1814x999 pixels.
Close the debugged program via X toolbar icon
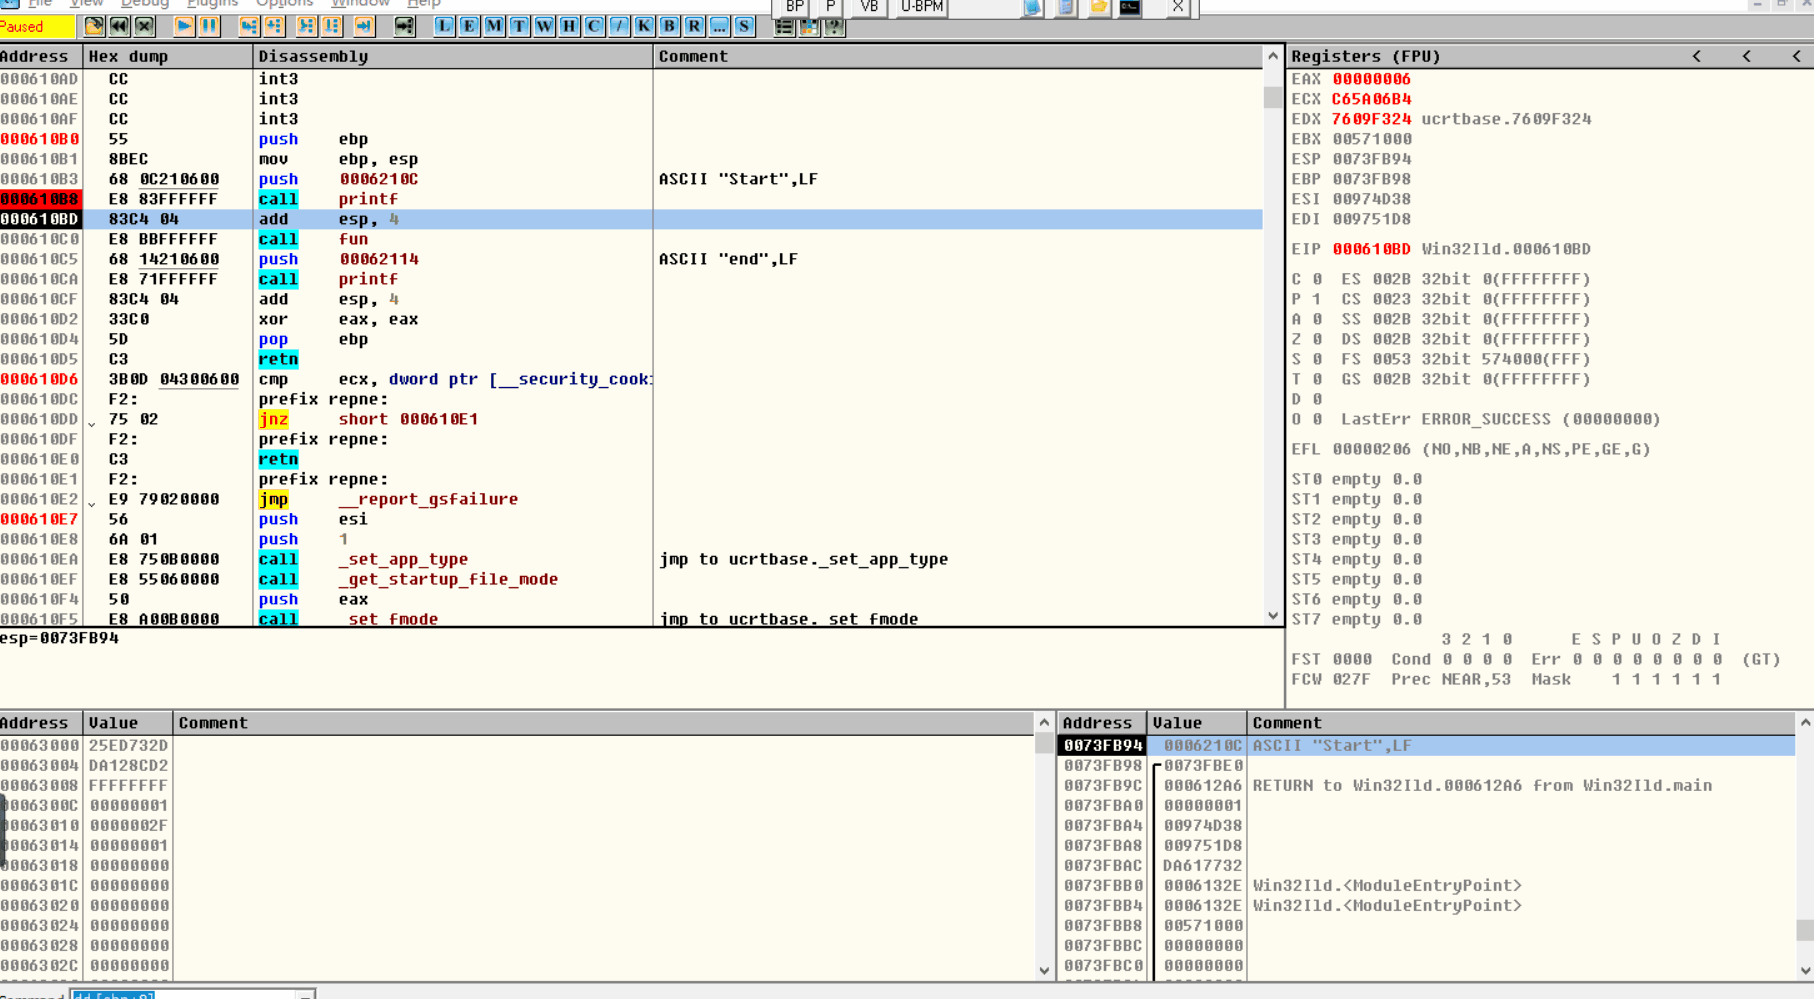click(x=144, y=26)
